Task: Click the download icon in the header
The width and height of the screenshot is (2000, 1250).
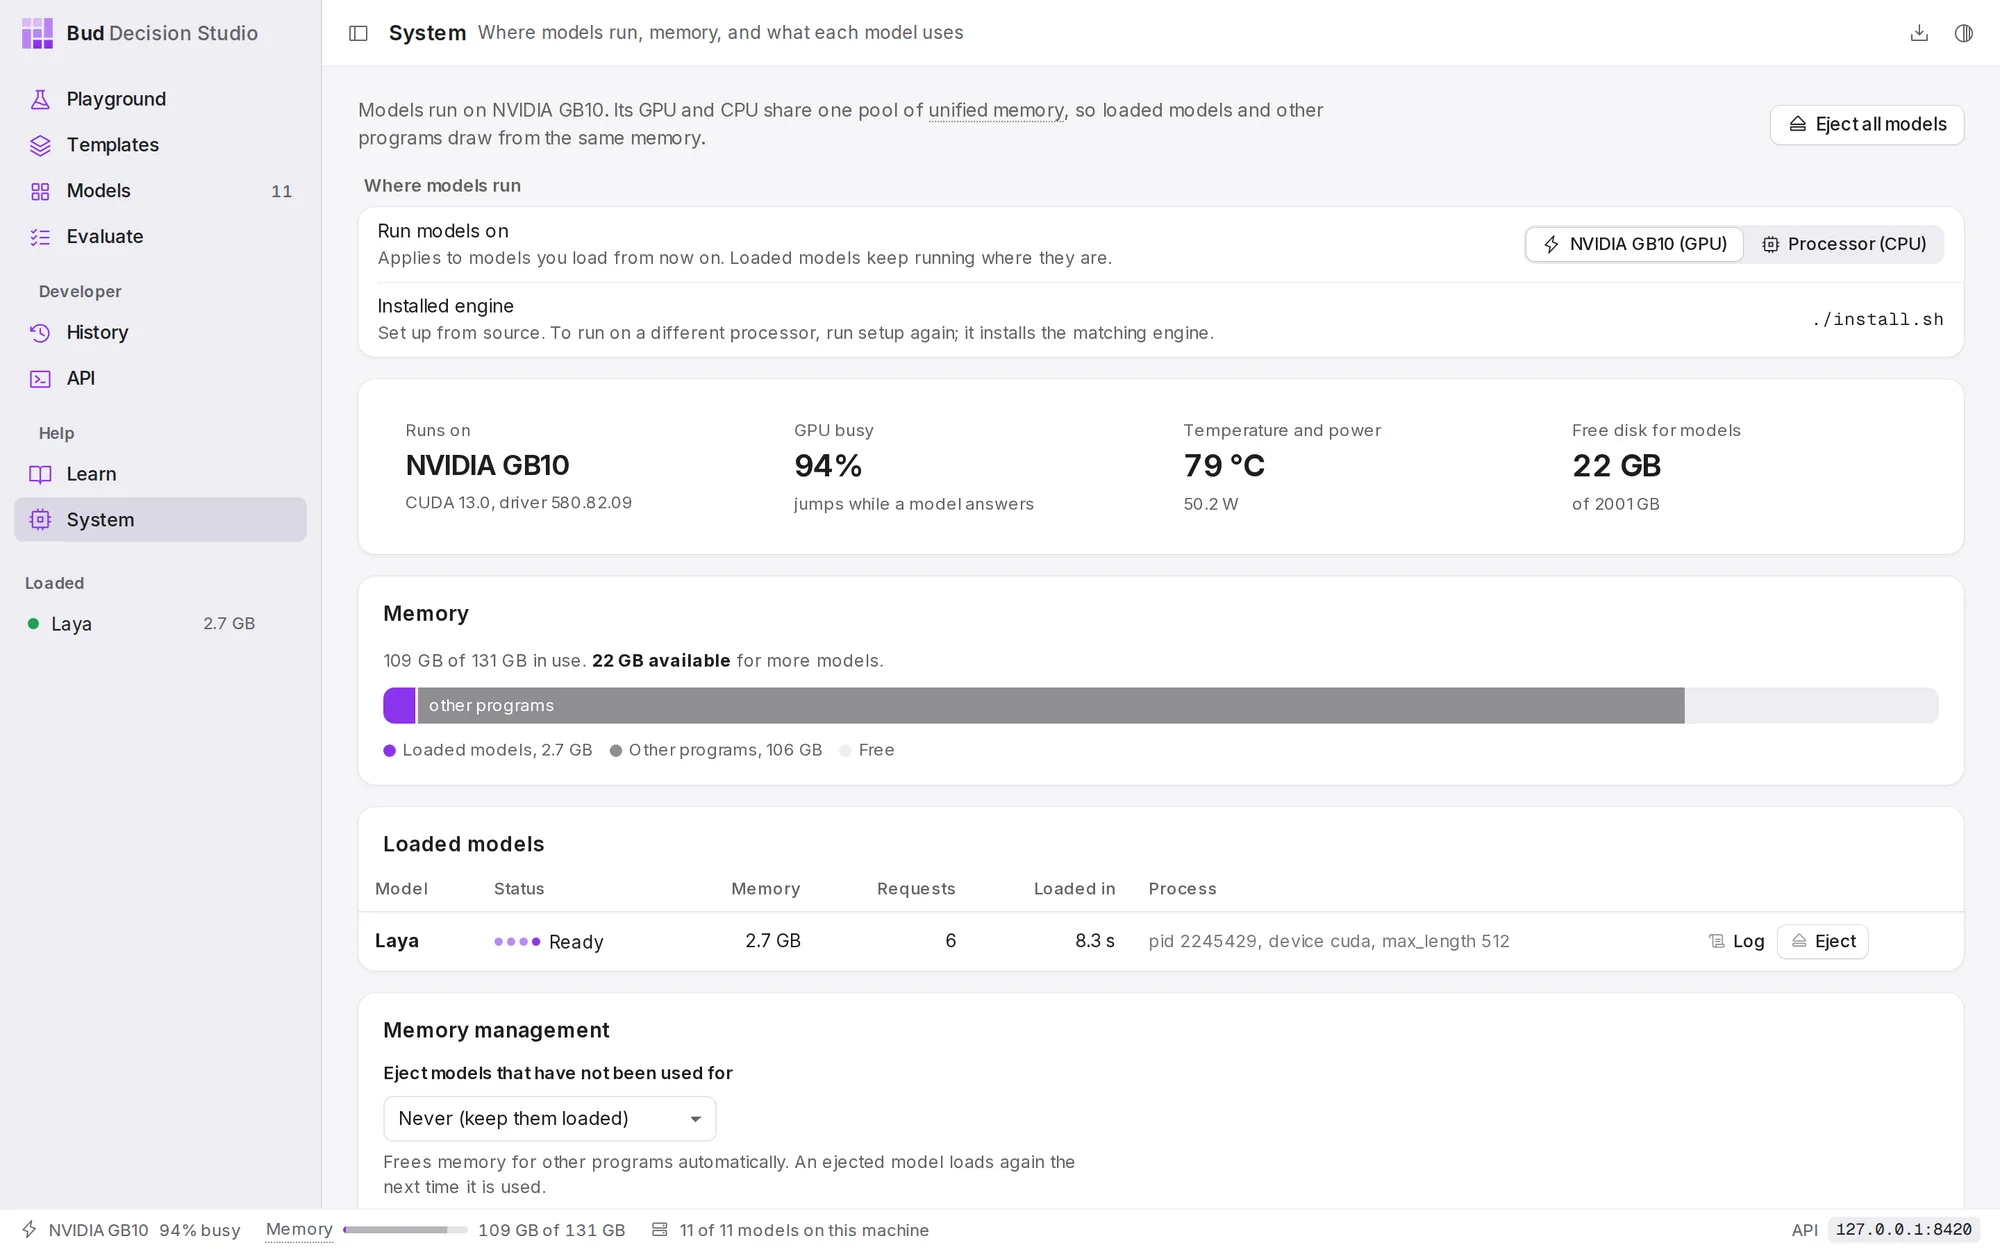Action: (x=1919, y=33)
